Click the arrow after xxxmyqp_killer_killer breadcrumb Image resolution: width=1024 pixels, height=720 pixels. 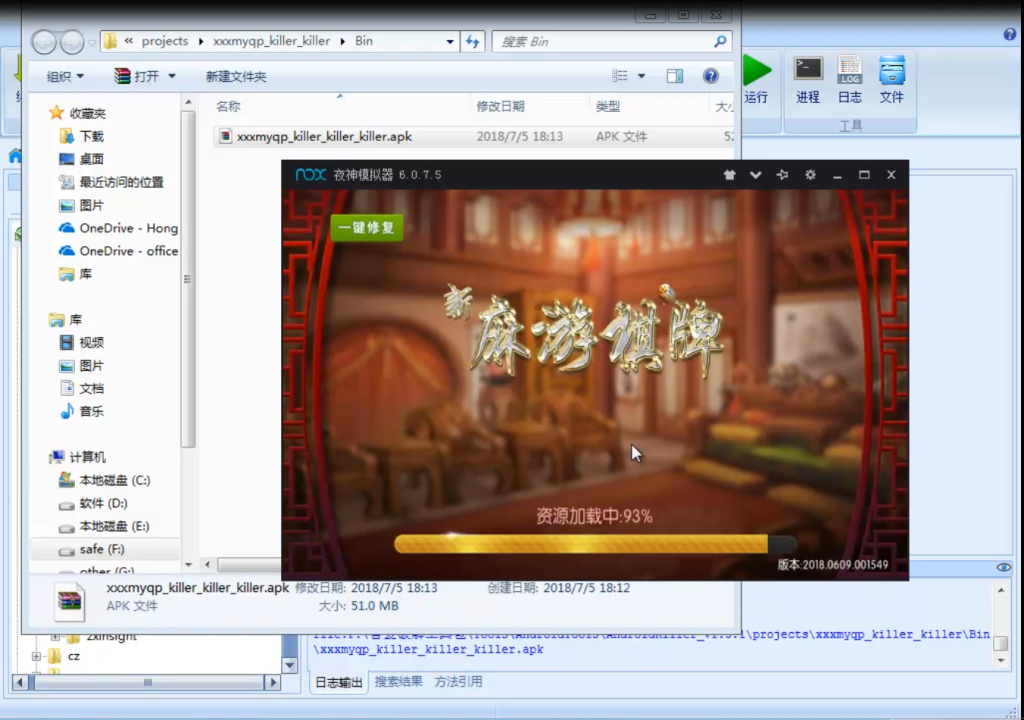[342, 41]
